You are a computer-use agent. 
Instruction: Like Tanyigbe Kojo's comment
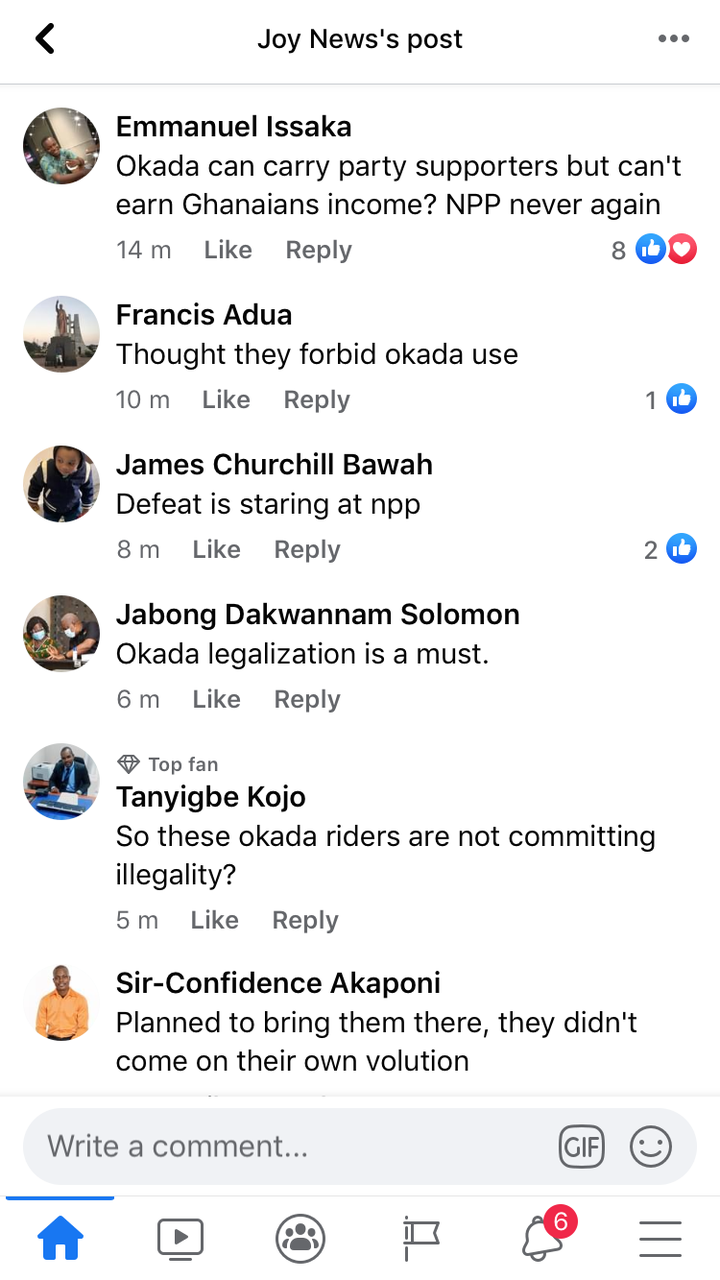(215, 920)
